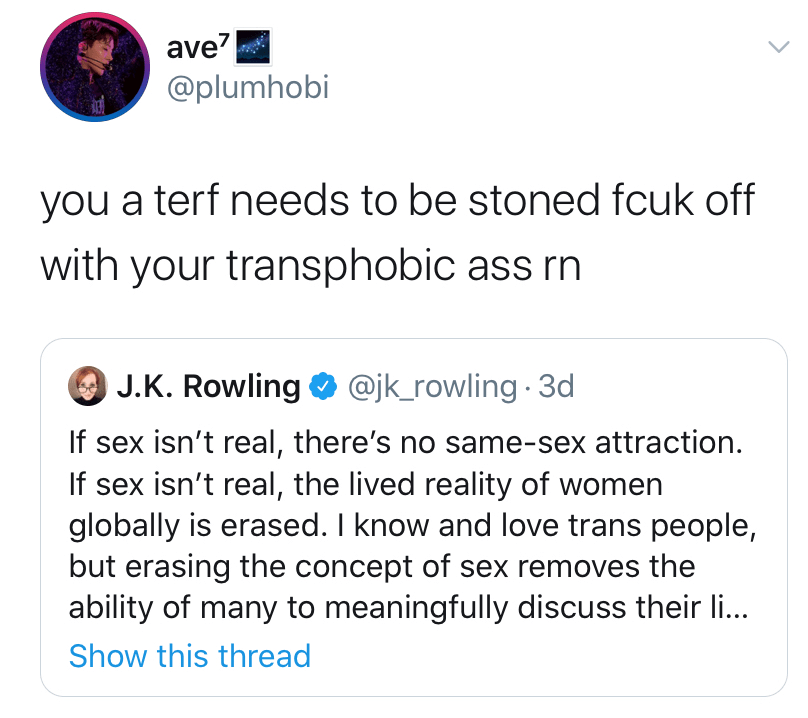
Task: Click the line "with your transphobic ass rn"
Action: (310, 265)
